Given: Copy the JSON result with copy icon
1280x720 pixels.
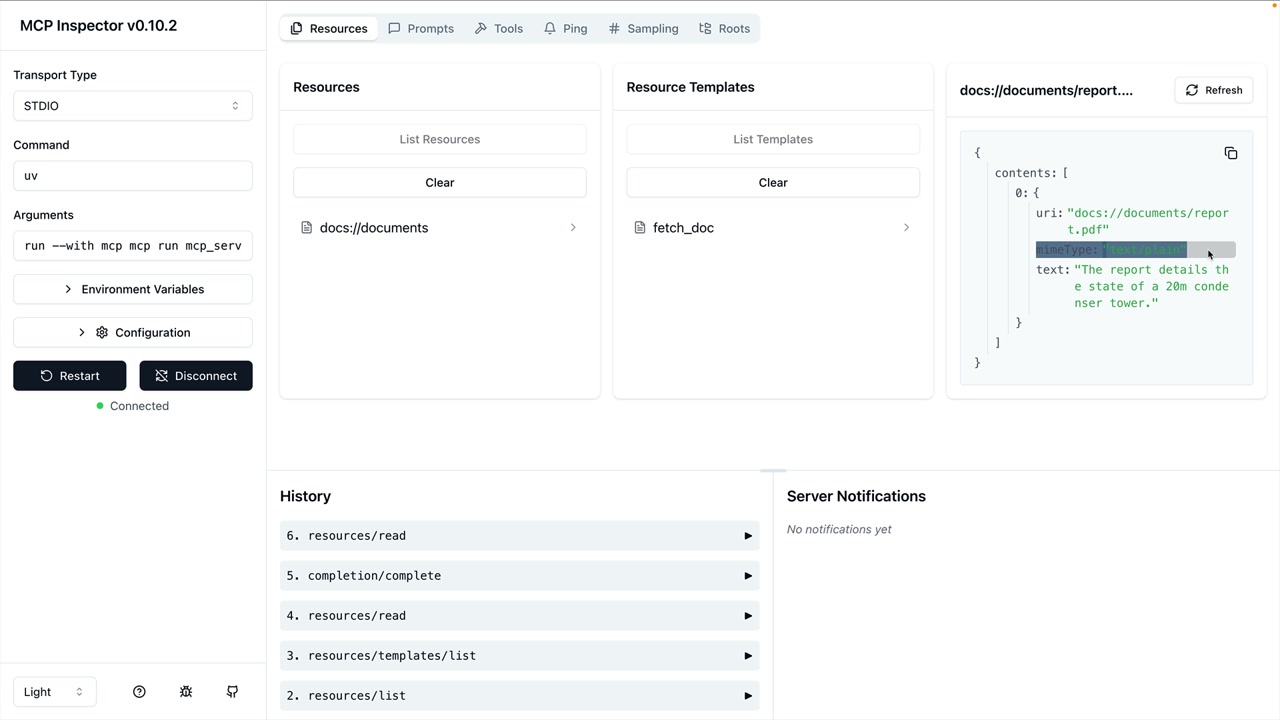Looking at the screenshot, I should pos(1231,153).
